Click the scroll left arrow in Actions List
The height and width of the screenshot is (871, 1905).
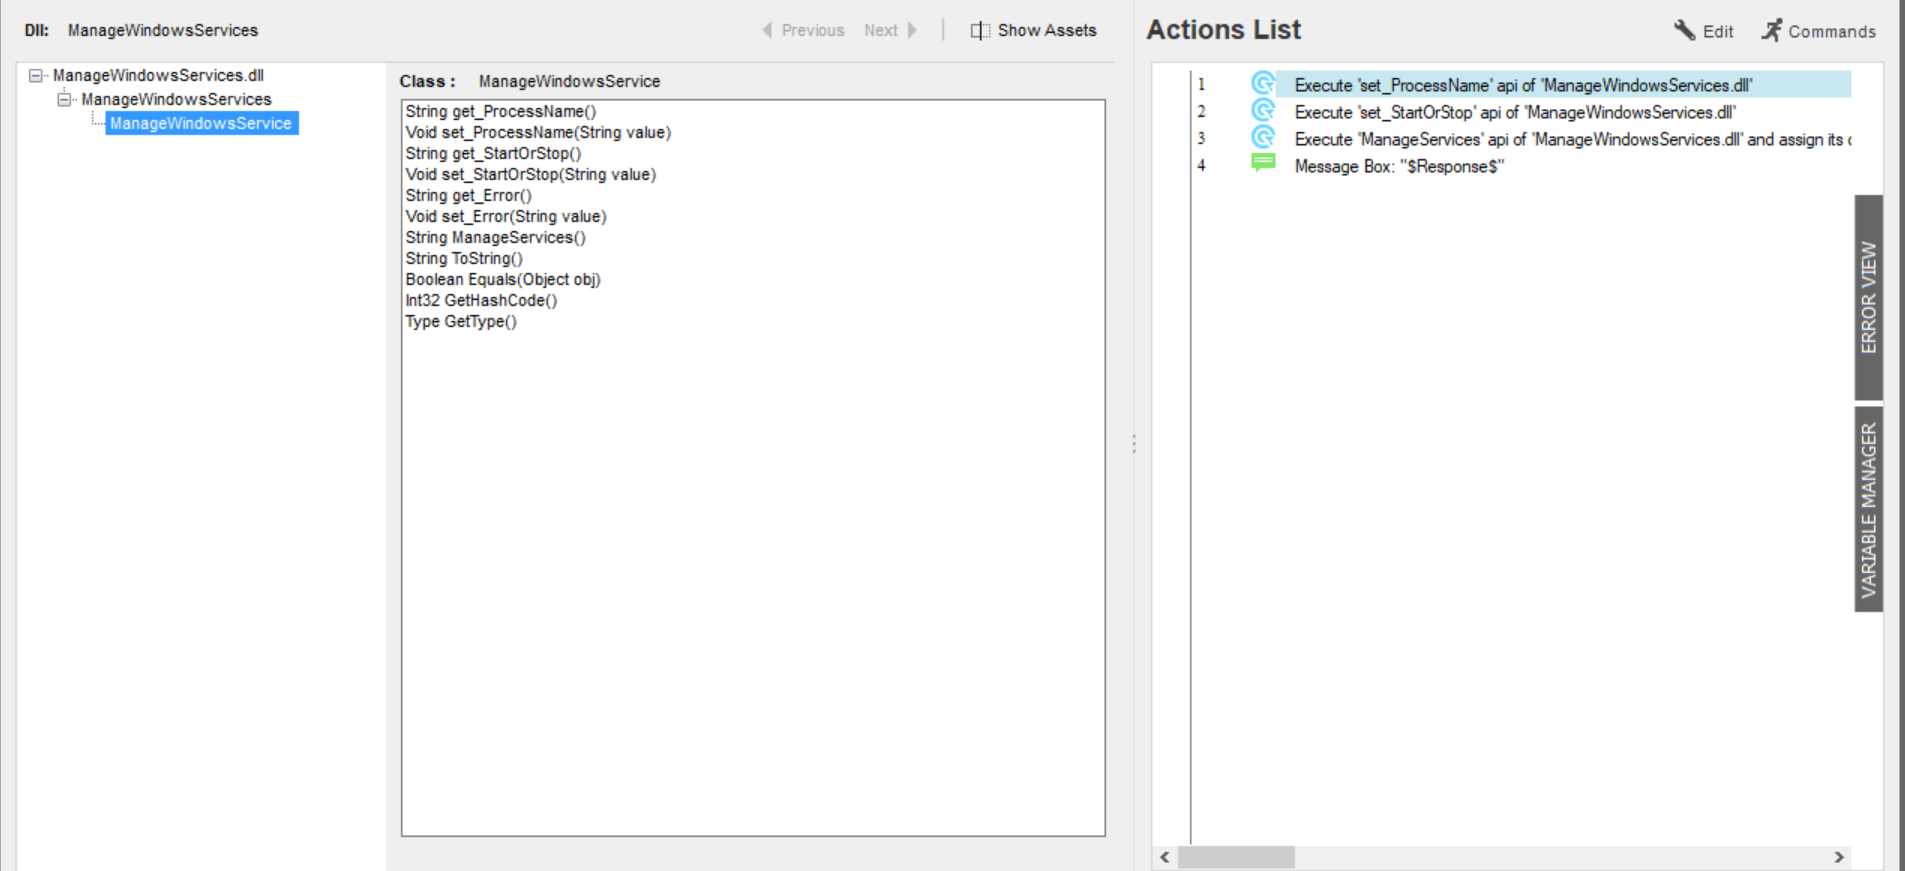1165,857
